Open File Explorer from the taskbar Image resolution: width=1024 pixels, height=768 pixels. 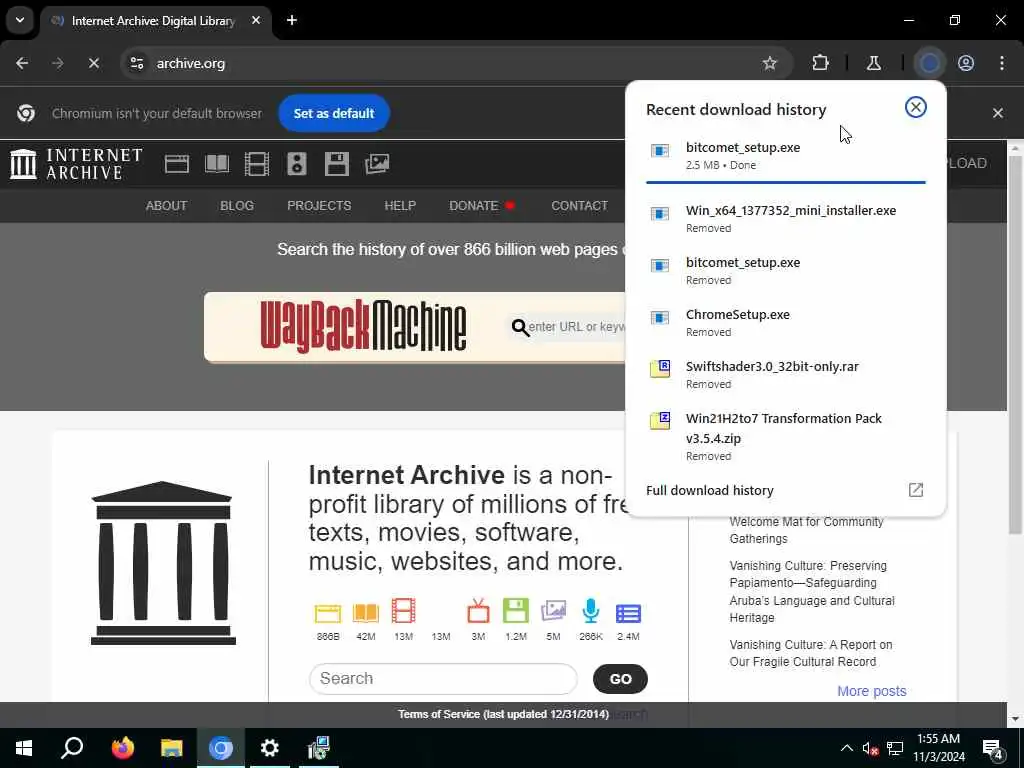tap(172, 748)
